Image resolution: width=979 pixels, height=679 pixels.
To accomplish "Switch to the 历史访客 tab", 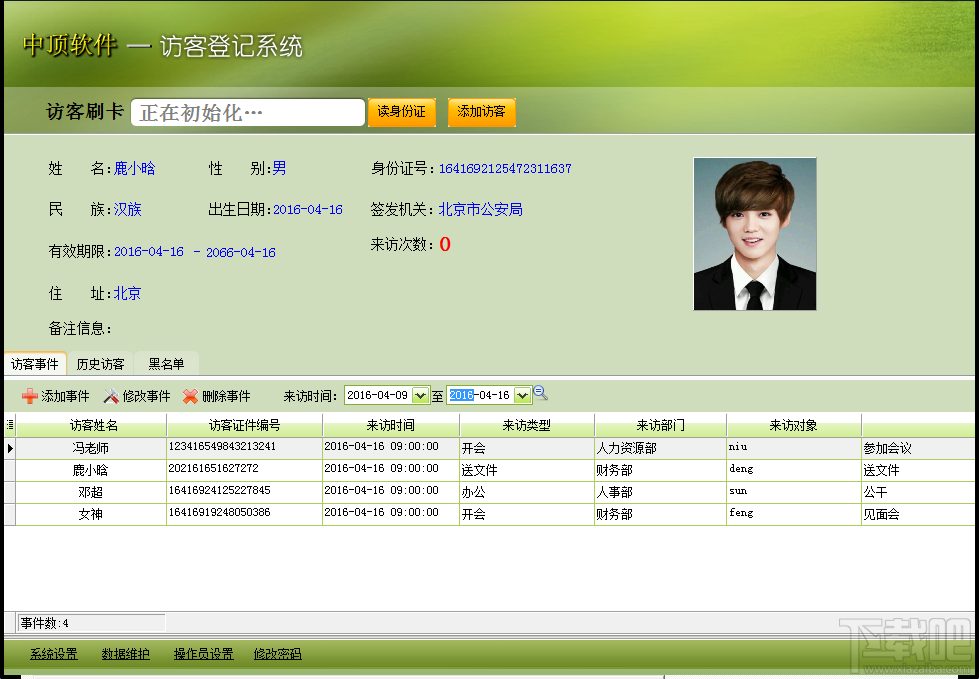I will coord(101,364).
